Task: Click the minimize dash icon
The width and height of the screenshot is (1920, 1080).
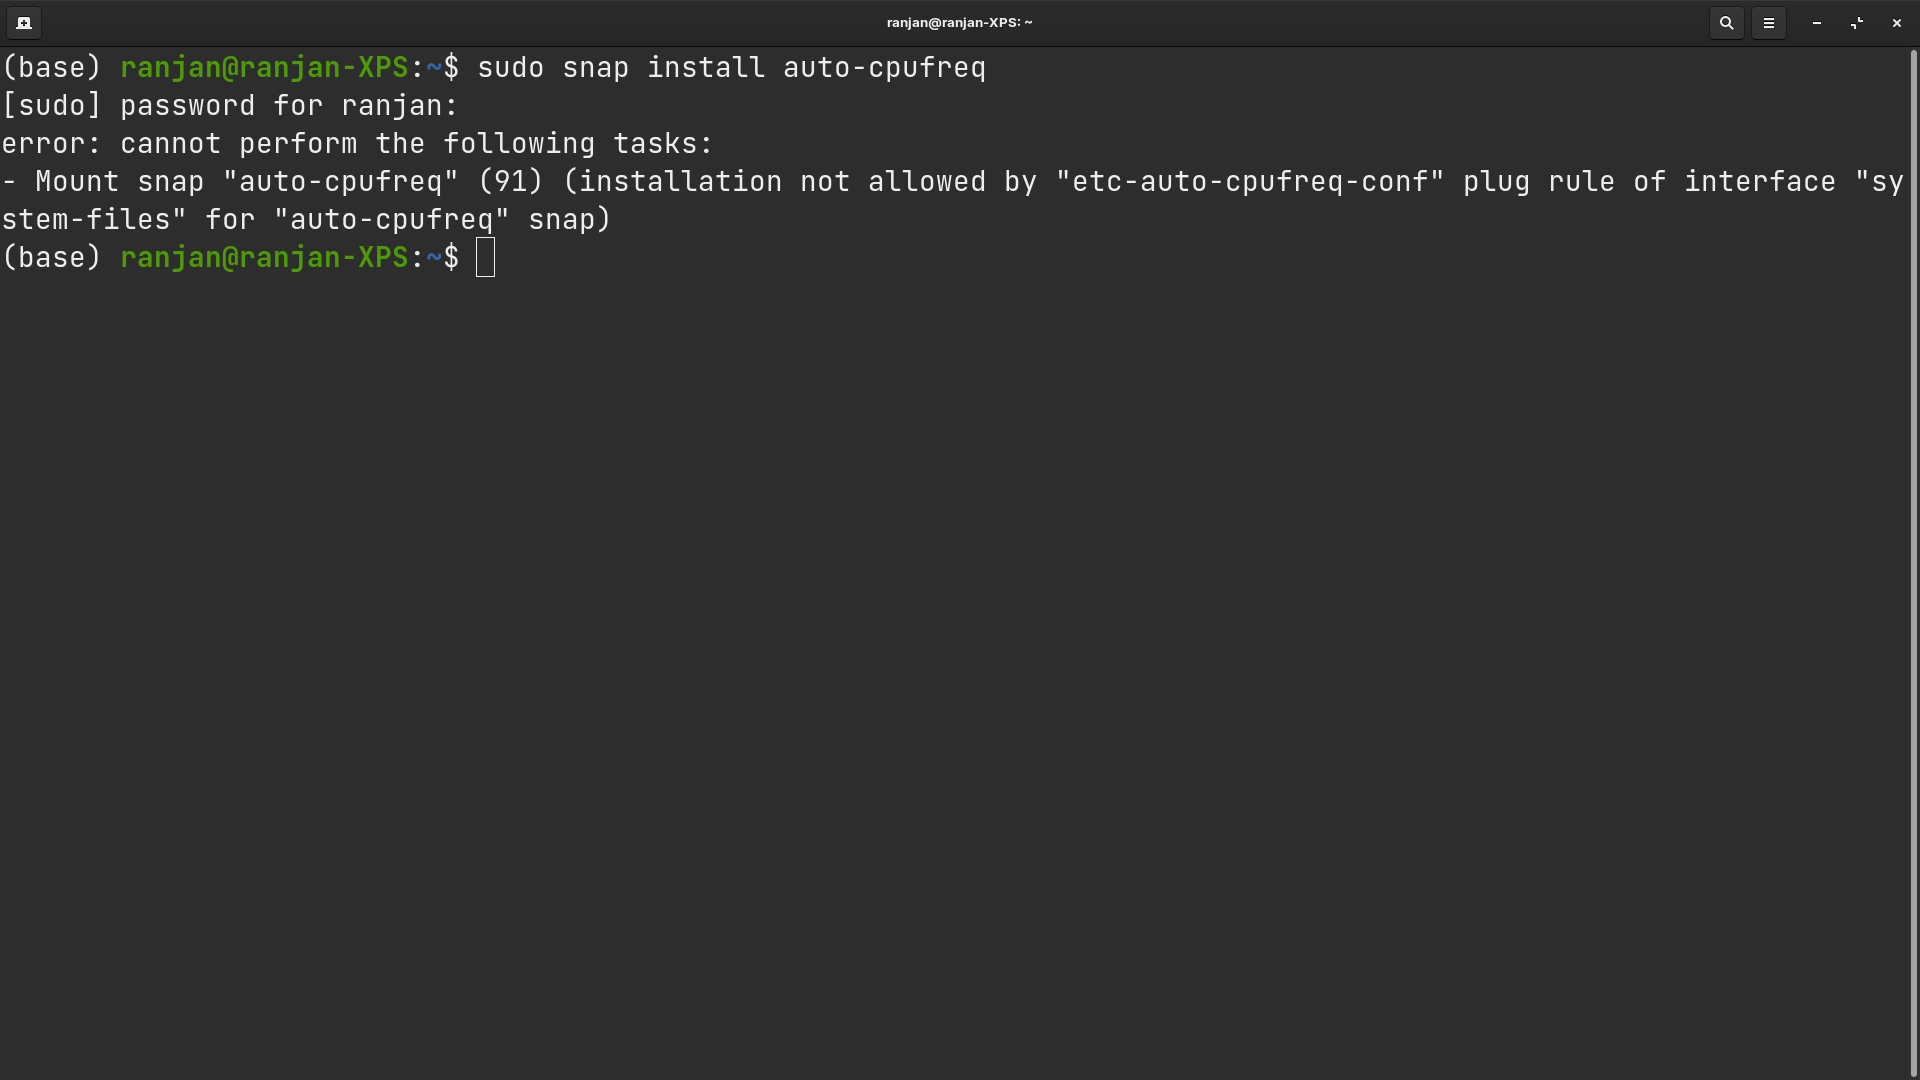Action: [x=1815, y=22]
